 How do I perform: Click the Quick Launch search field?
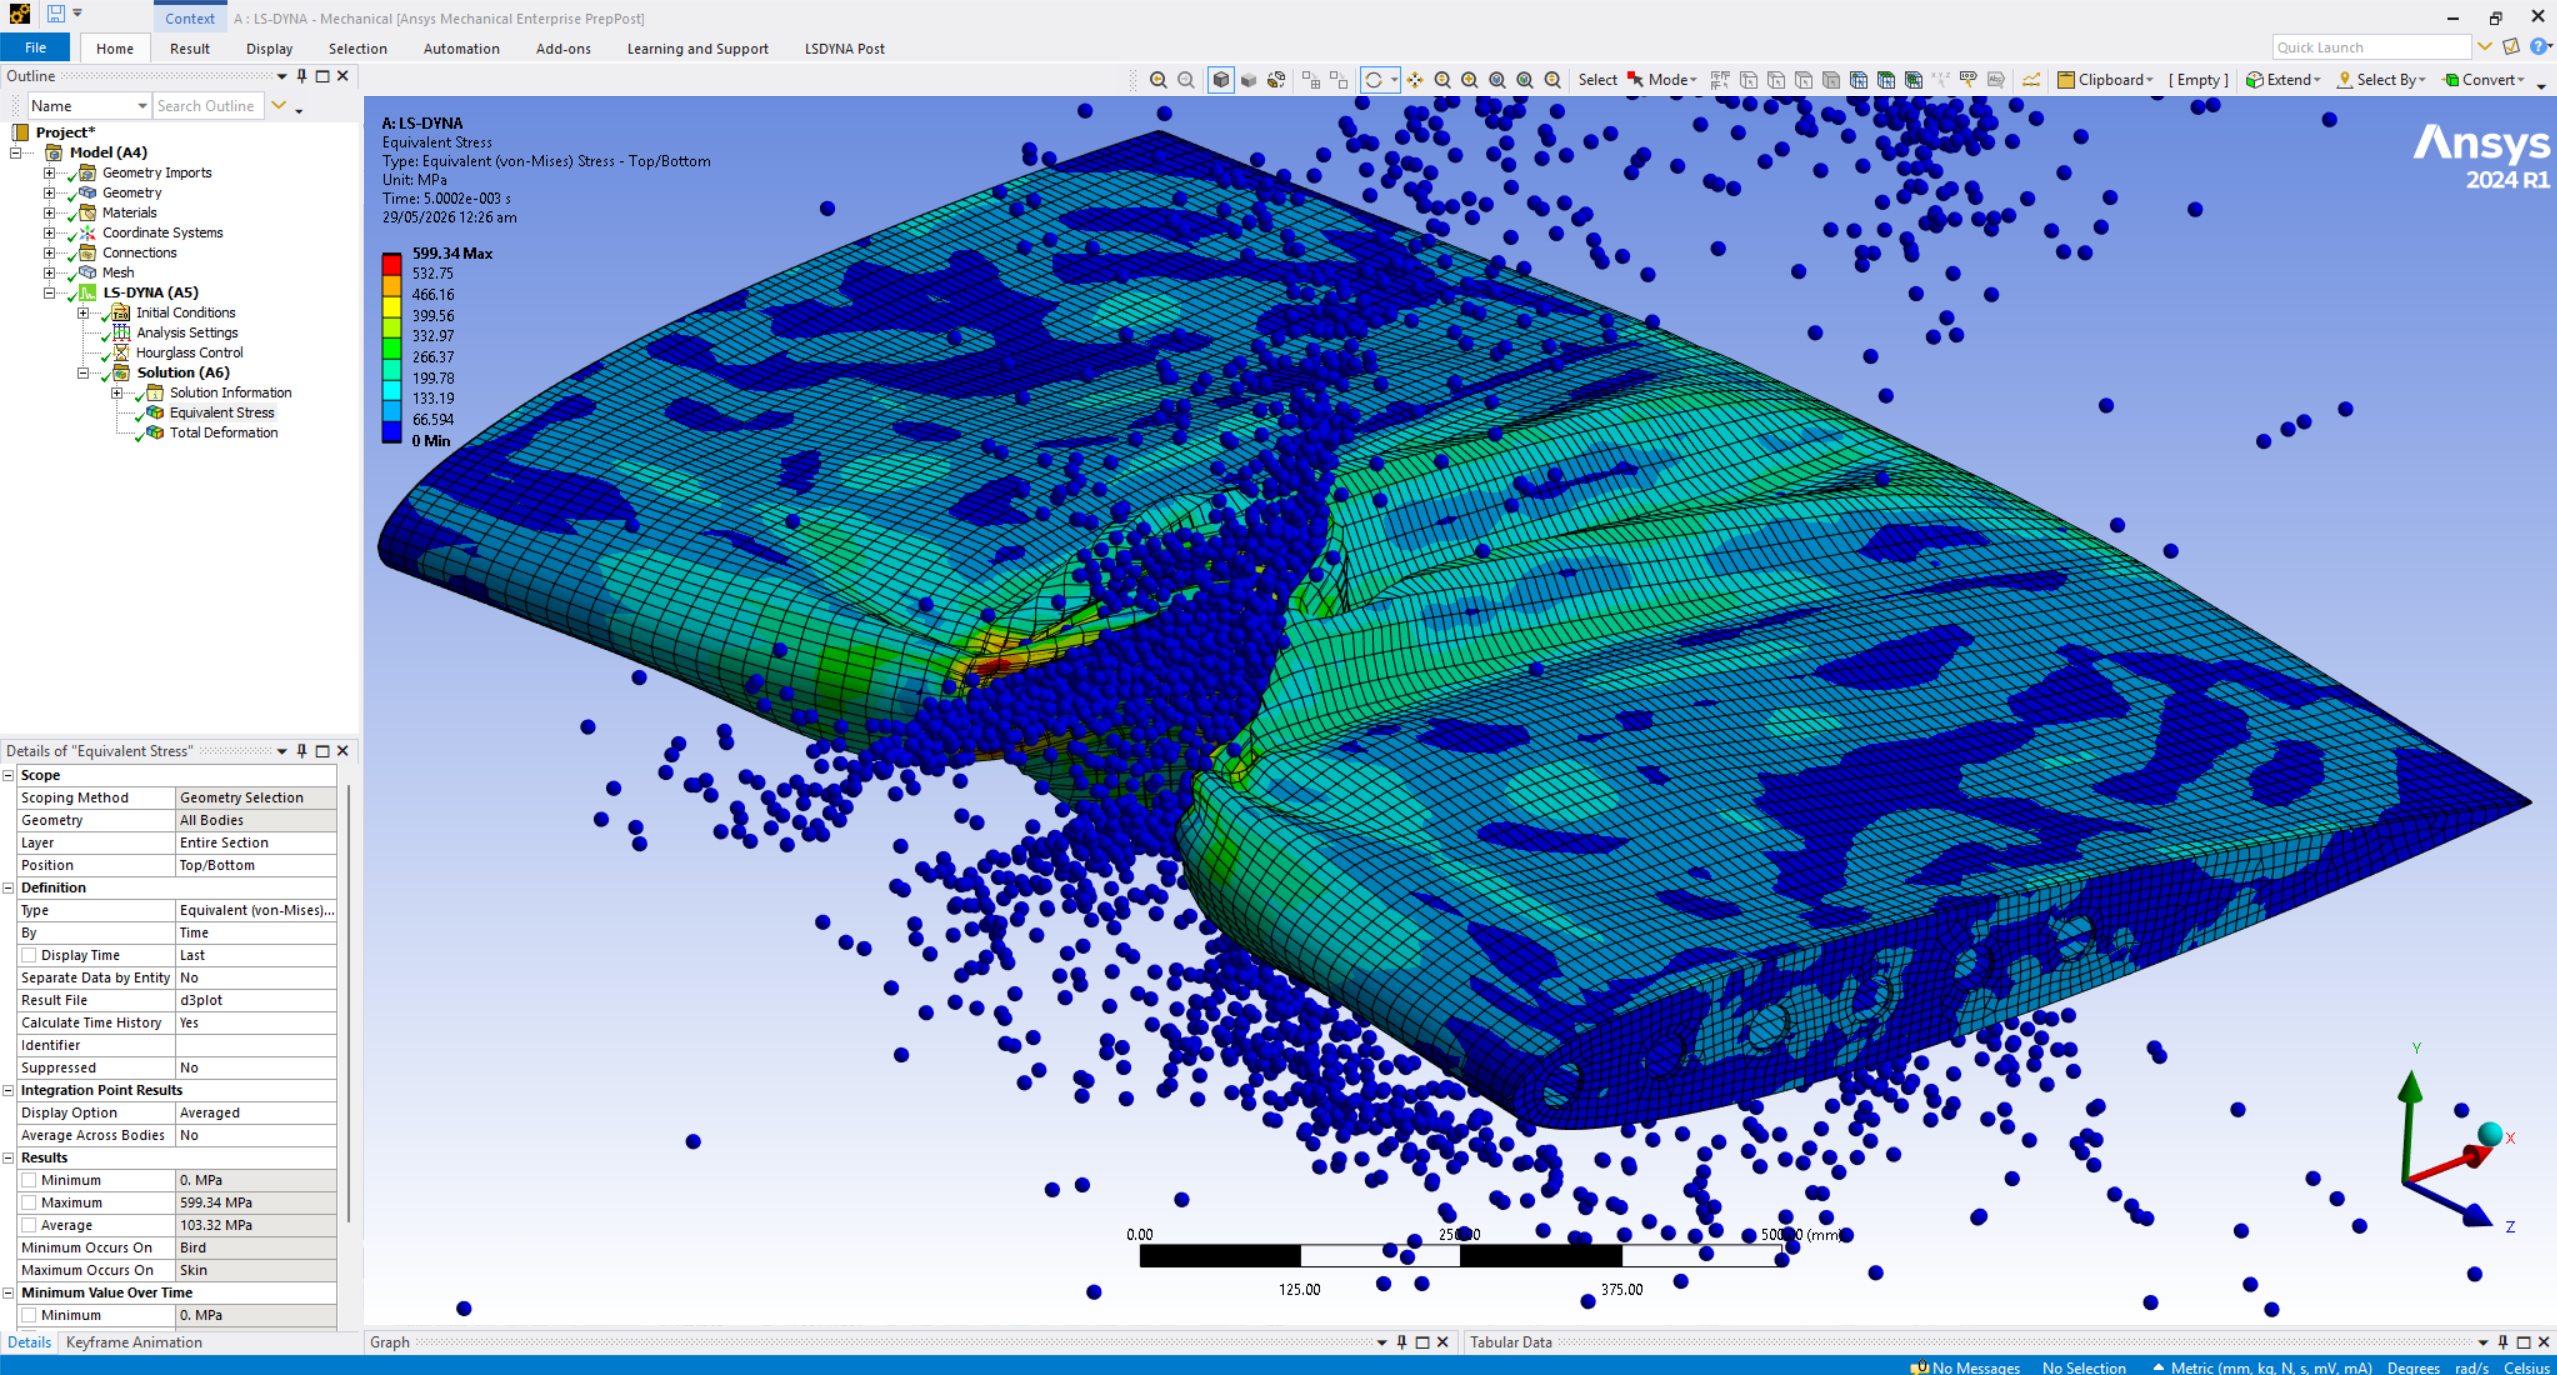[2370, 47]
